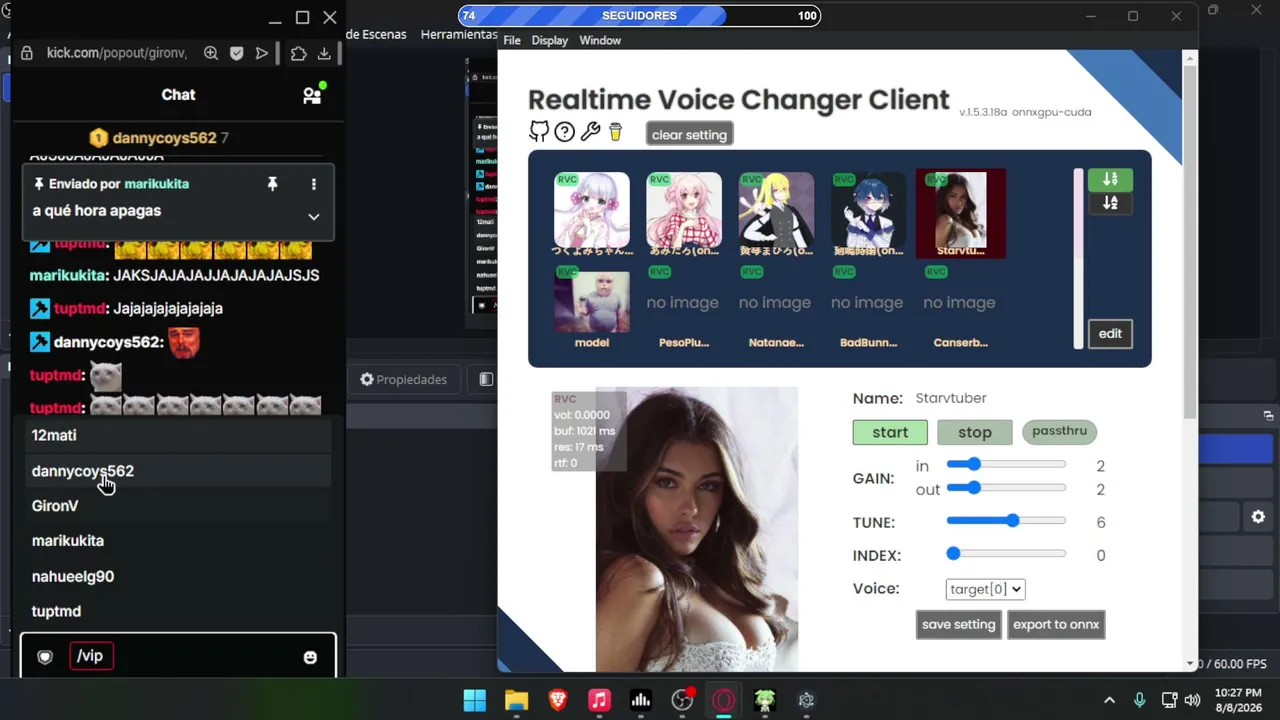This screenshot has width=1280, height=720.
Task: Open pinned message three-dot options
Action: coord(314,184)
